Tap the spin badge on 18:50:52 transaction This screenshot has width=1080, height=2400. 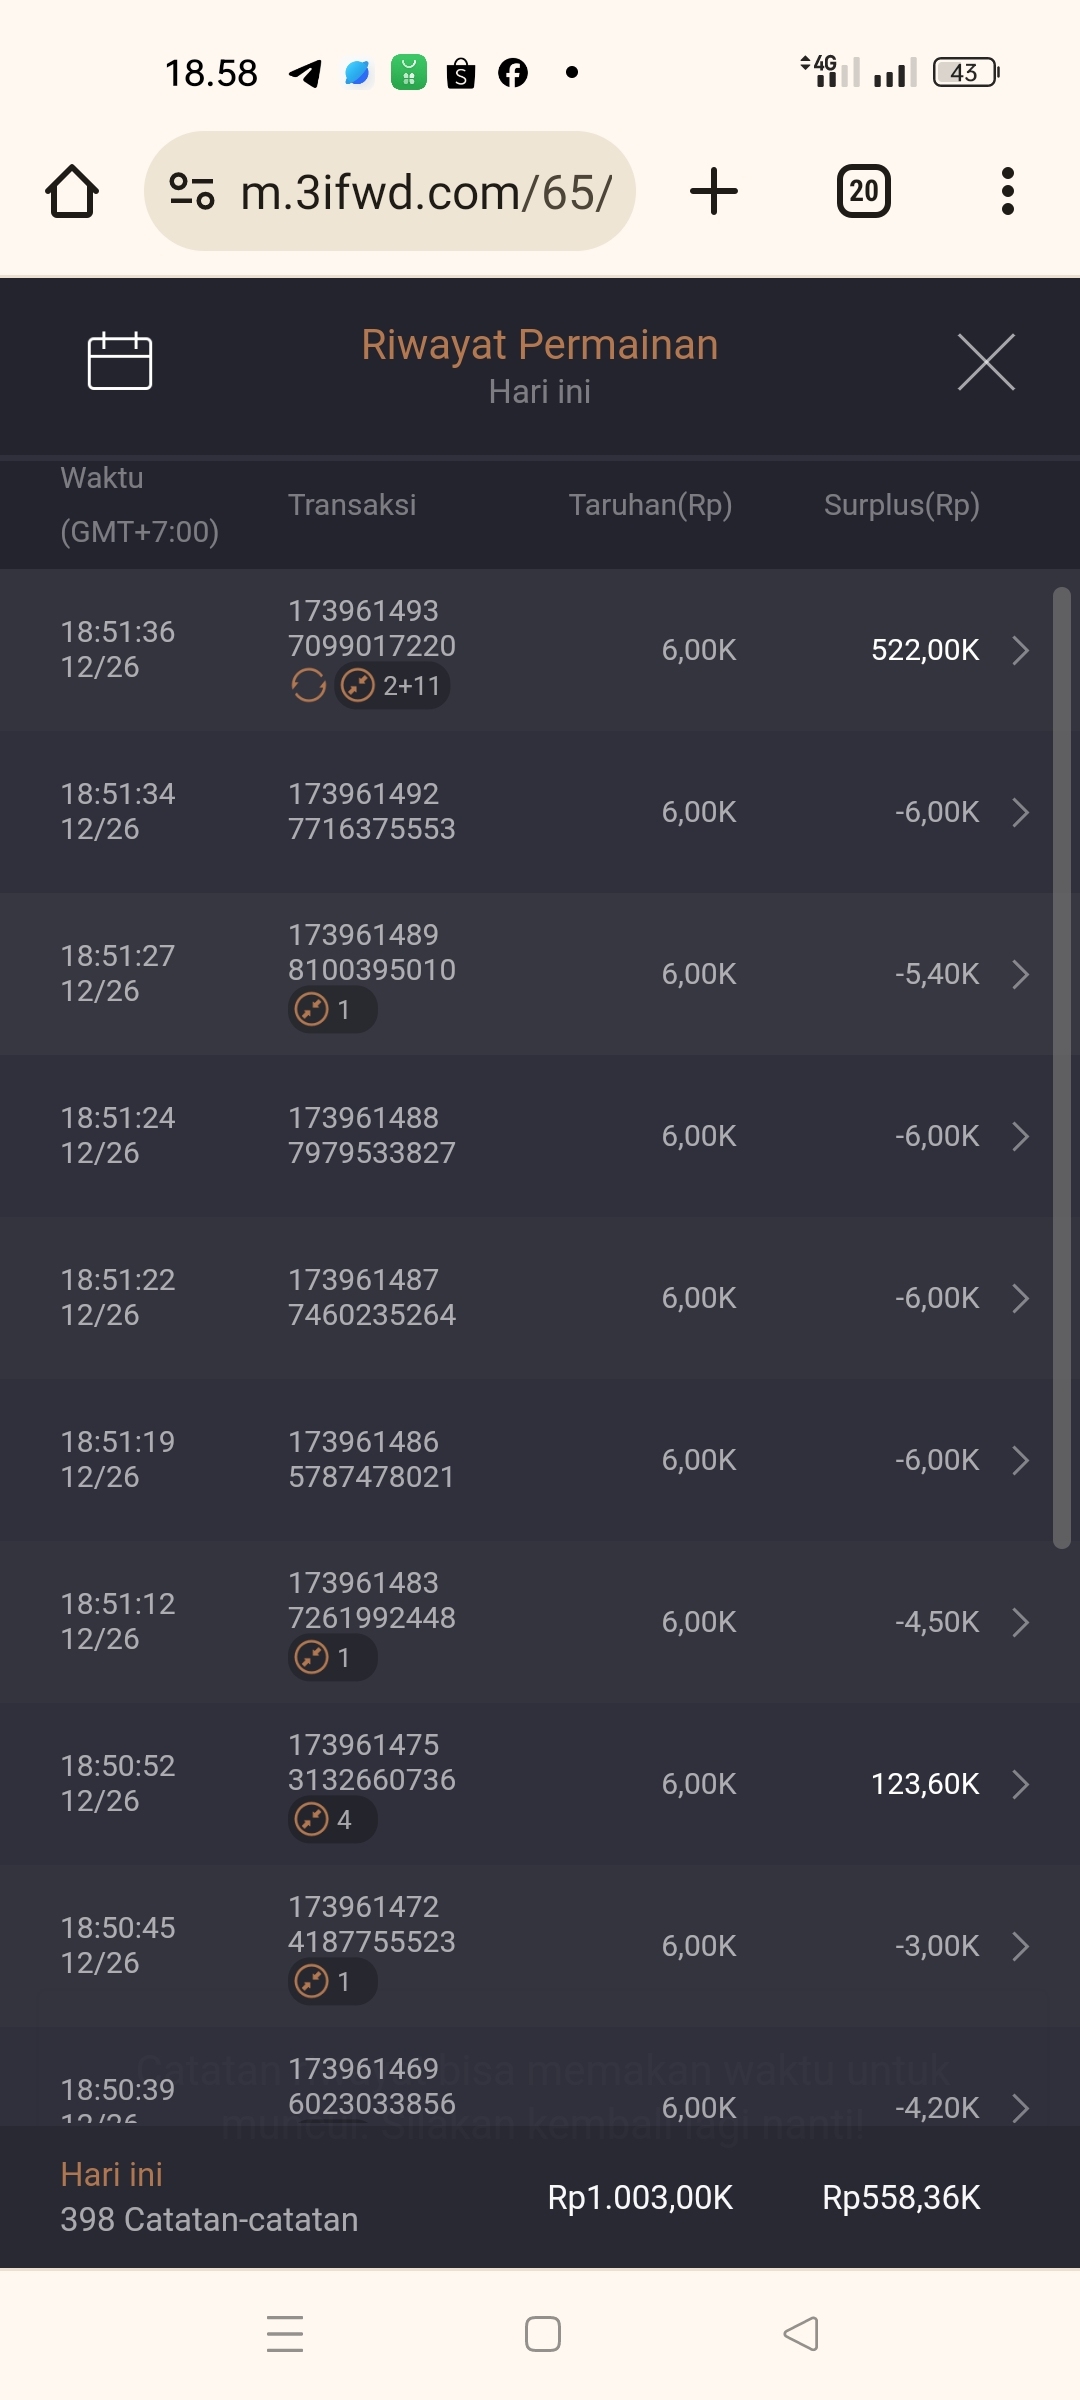[332, 1820]
